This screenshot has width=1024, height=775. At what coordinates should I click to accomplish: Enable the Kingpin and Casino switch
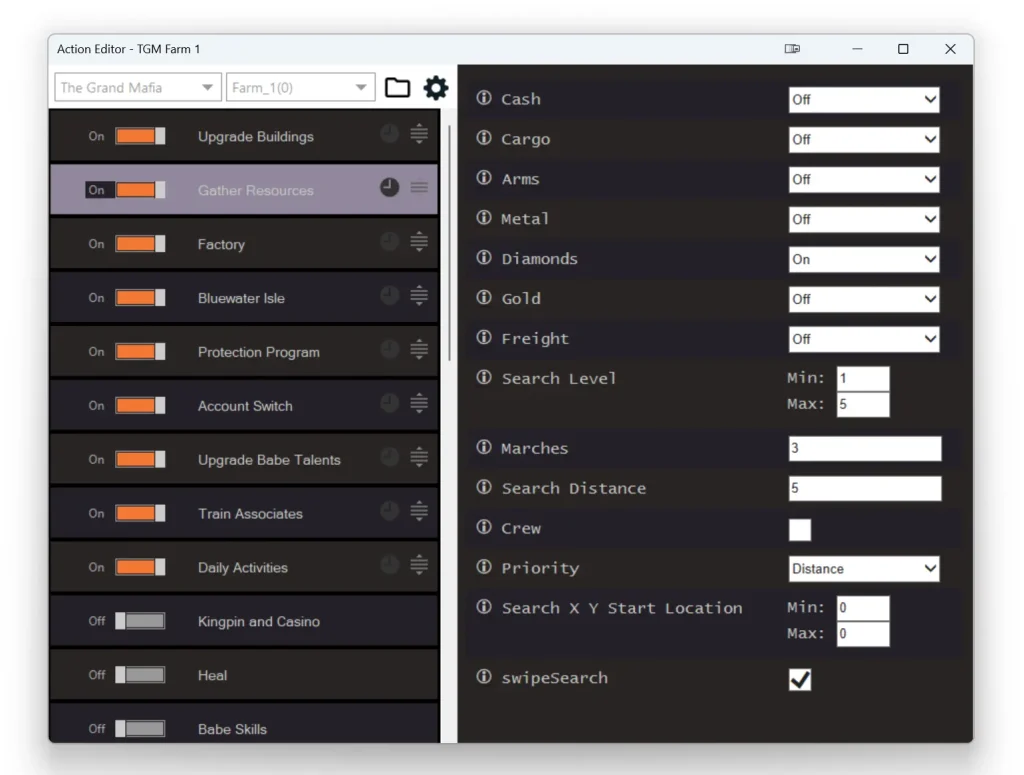(140, 621)
